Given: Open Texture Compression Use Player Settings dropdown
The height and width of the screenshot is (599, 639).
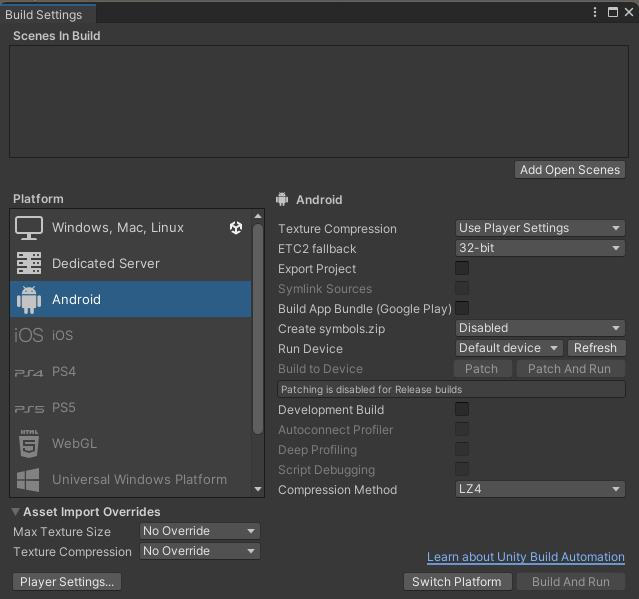Looking at the screenshot, I should click(x=540, y=228).
